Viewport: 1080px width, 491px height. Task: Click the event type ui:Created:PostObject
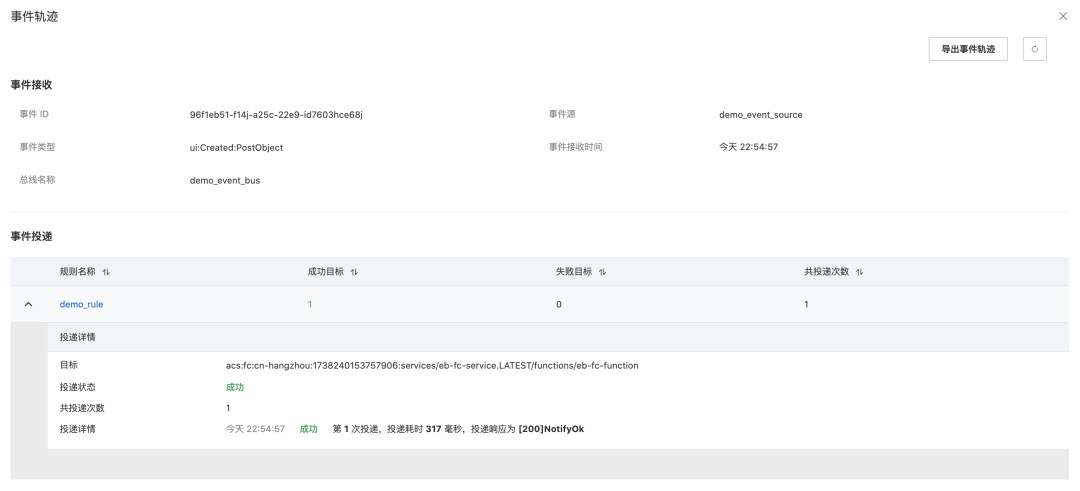236,147
